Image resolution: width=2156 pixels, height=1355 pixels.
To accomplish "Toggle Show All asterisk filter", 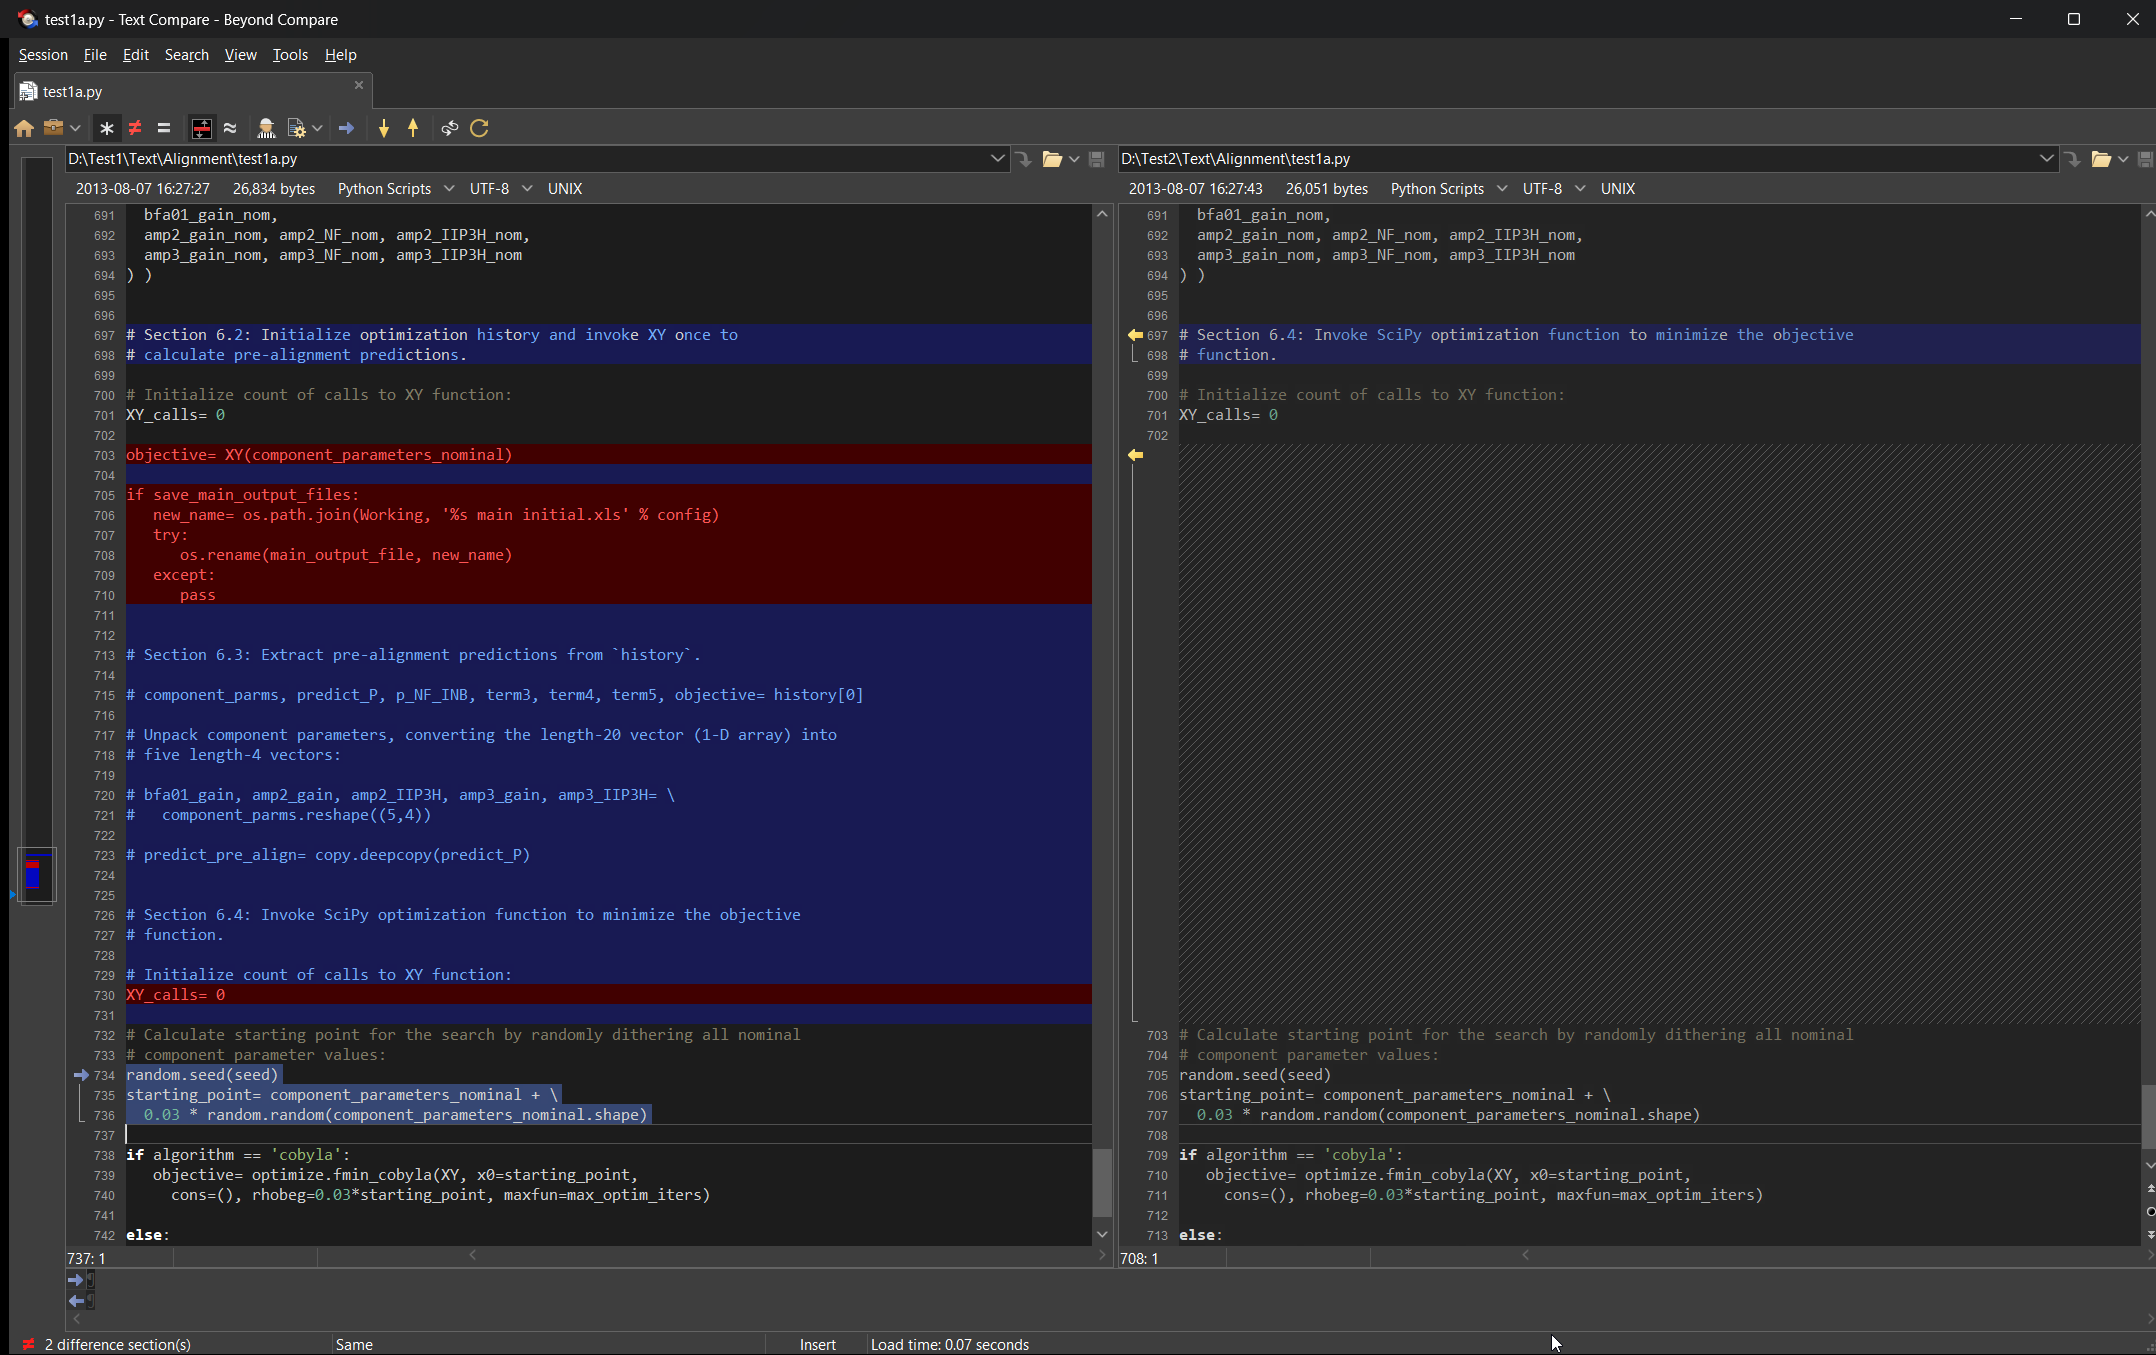I will pos(107,128).
